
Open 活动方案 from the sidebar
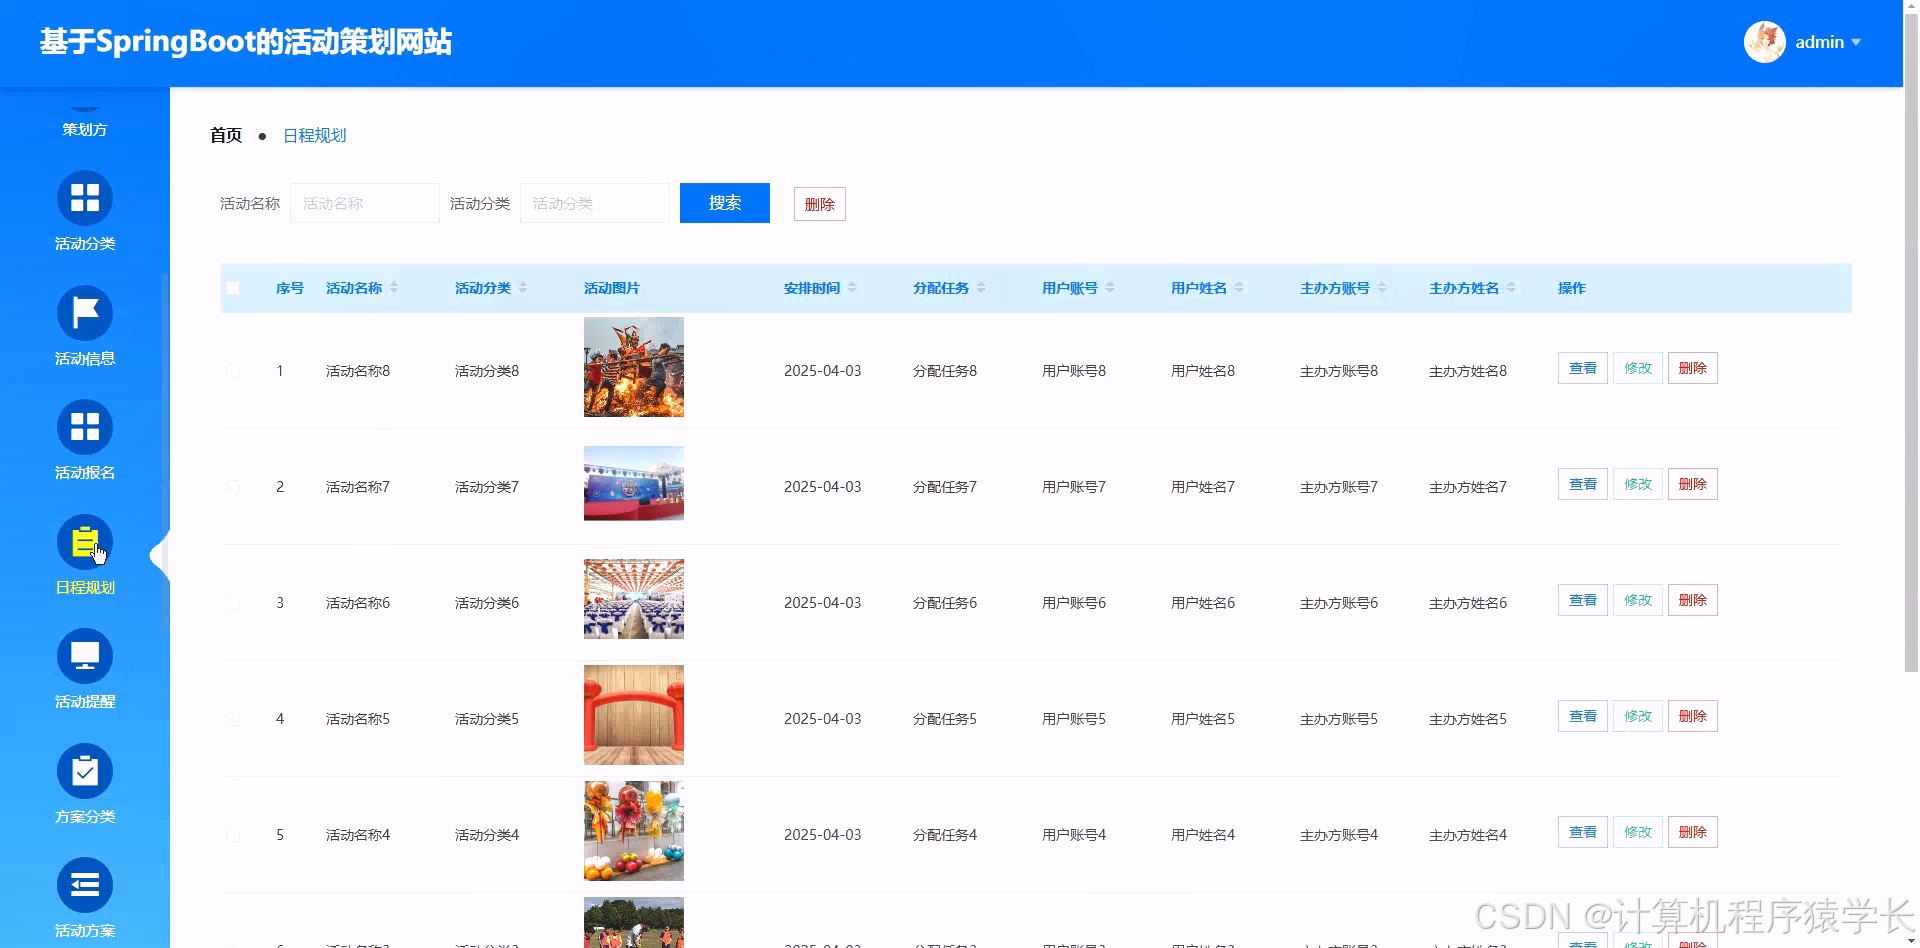85,885
